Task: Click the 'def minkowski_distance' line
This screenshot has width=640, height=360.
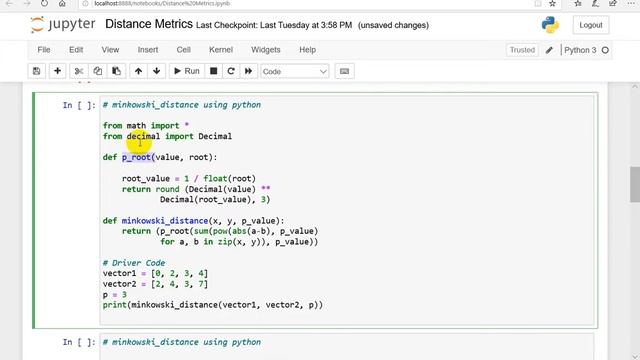Action: (193, 221)
